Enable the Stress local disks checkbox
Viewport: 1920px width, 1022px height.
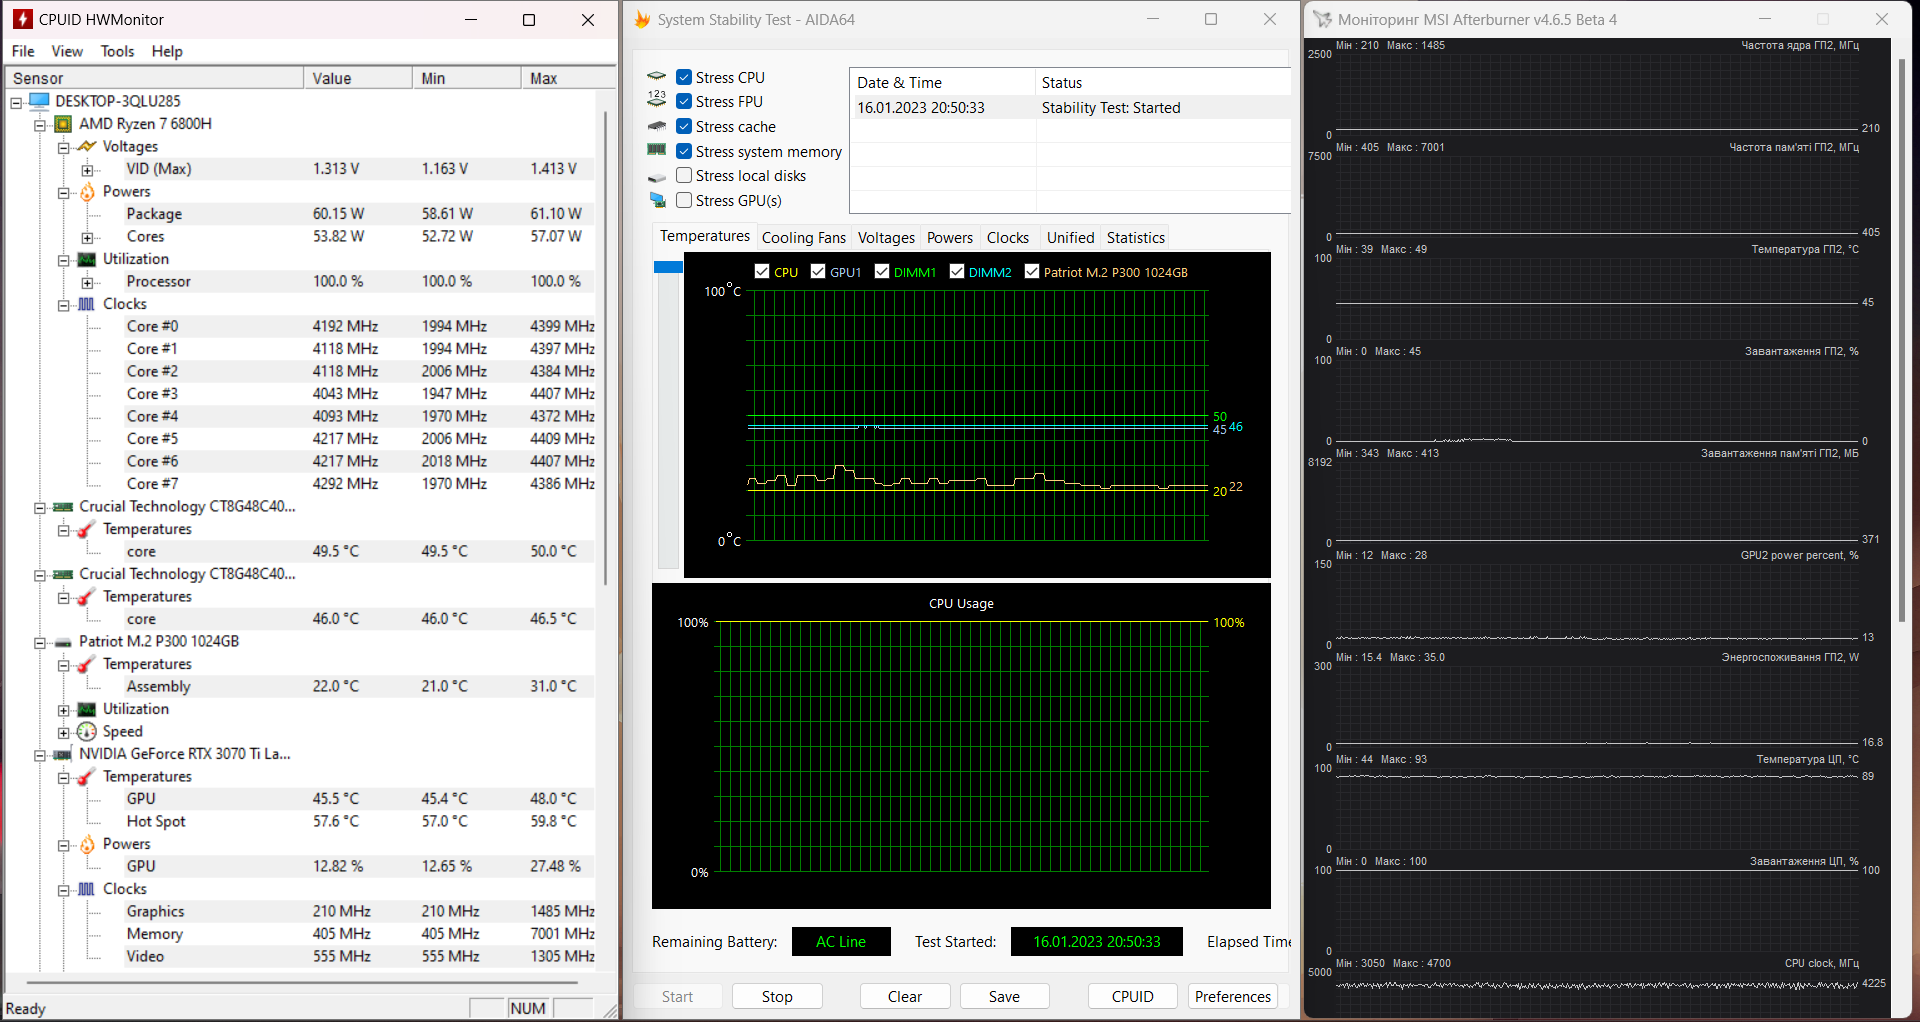pos(684,176)
